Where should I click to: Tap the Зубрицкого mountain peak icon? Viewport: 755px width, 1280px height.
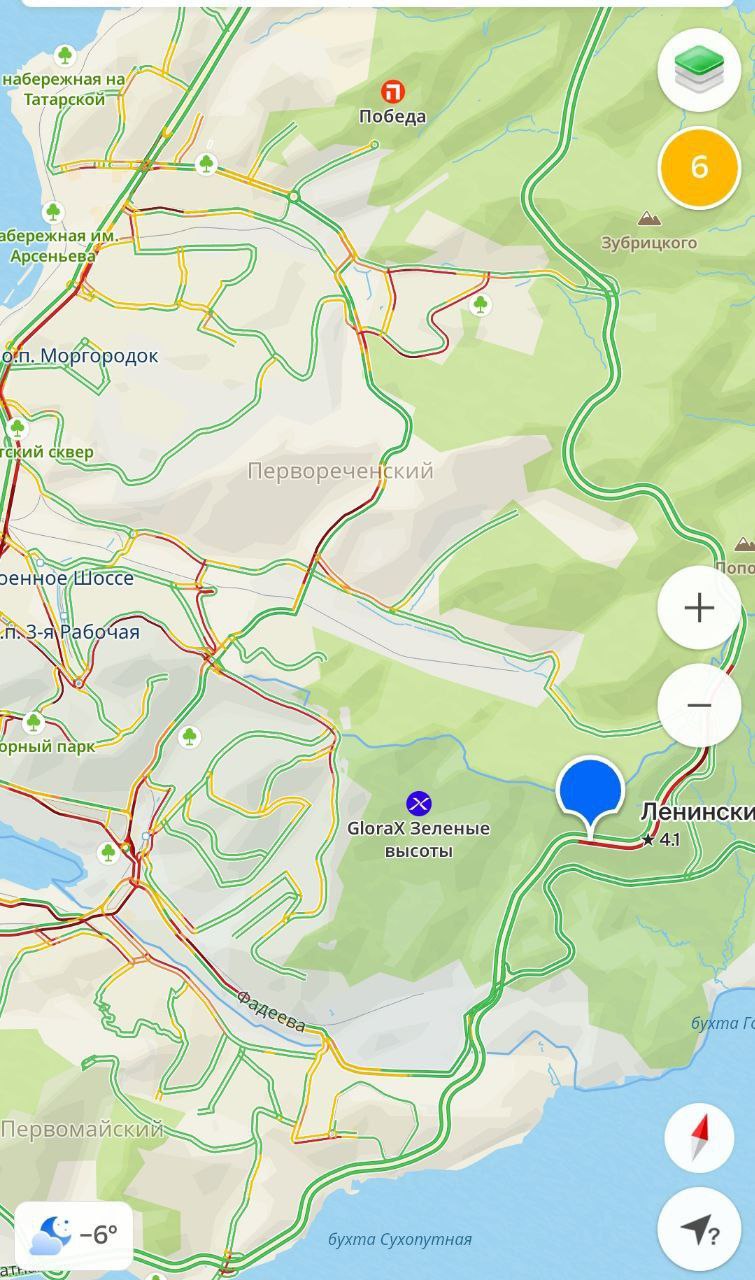(649, 218)
